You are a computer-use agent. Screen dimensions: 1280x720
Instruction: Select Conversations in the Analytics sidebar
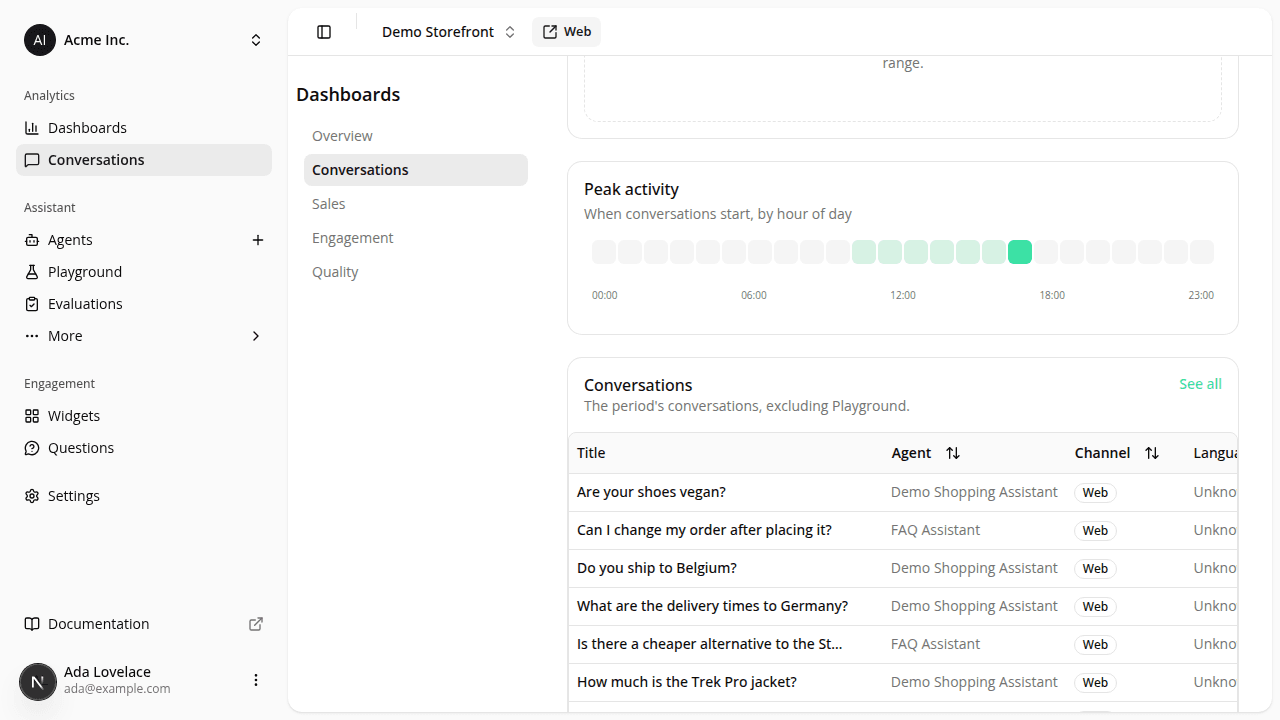point(144,160)
